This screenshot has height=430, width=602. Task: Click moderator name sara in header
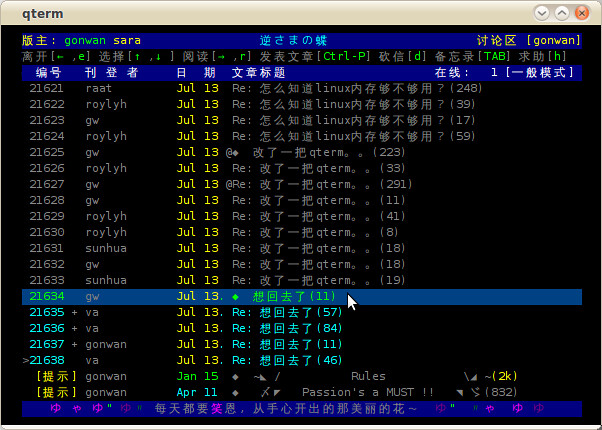127,40
